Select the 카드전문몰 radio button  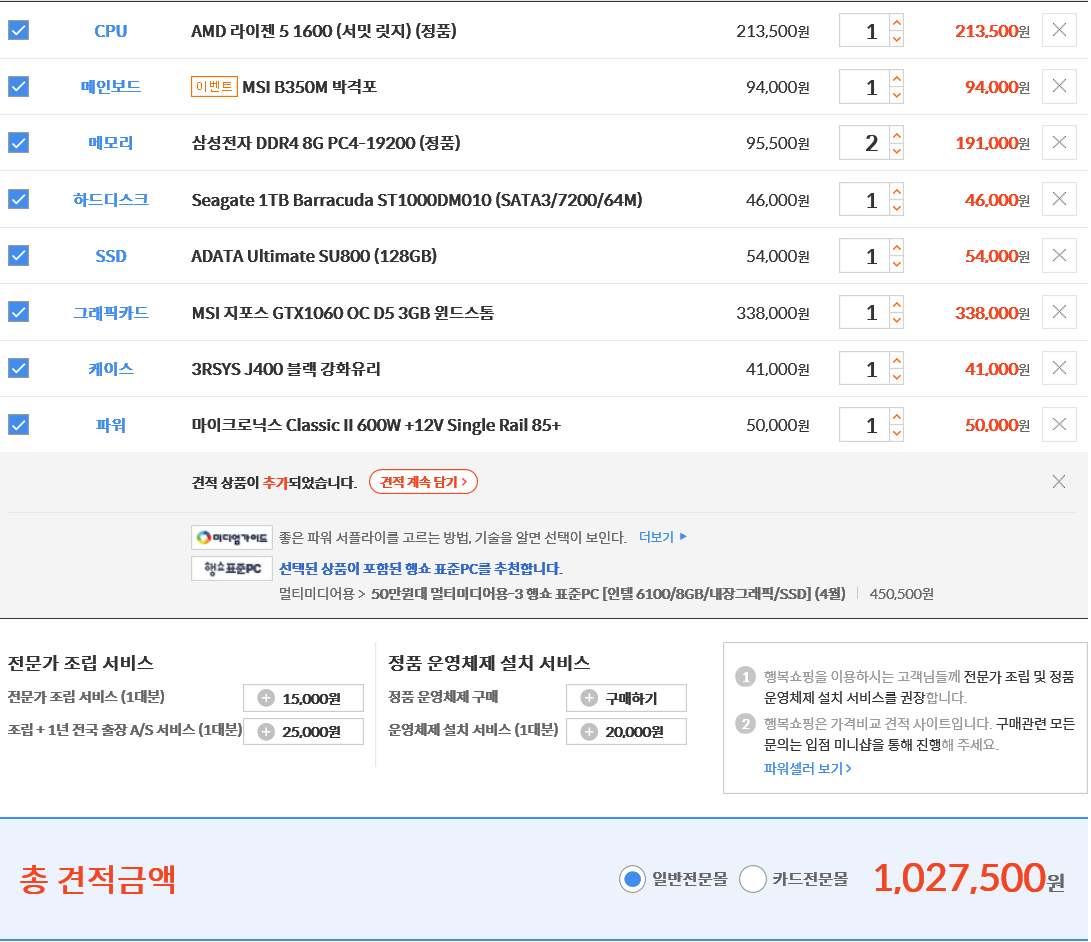click(x=753, y=879)
